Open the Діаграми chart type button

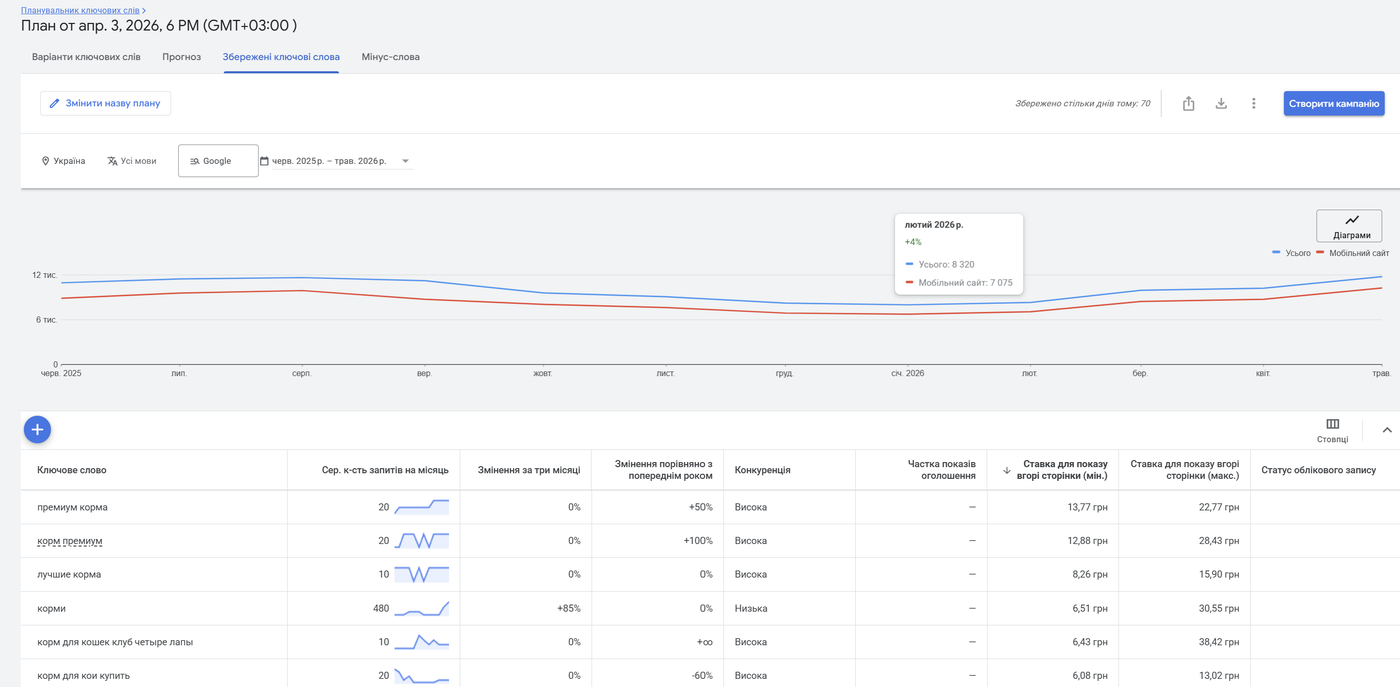[x=1349, y=226]
